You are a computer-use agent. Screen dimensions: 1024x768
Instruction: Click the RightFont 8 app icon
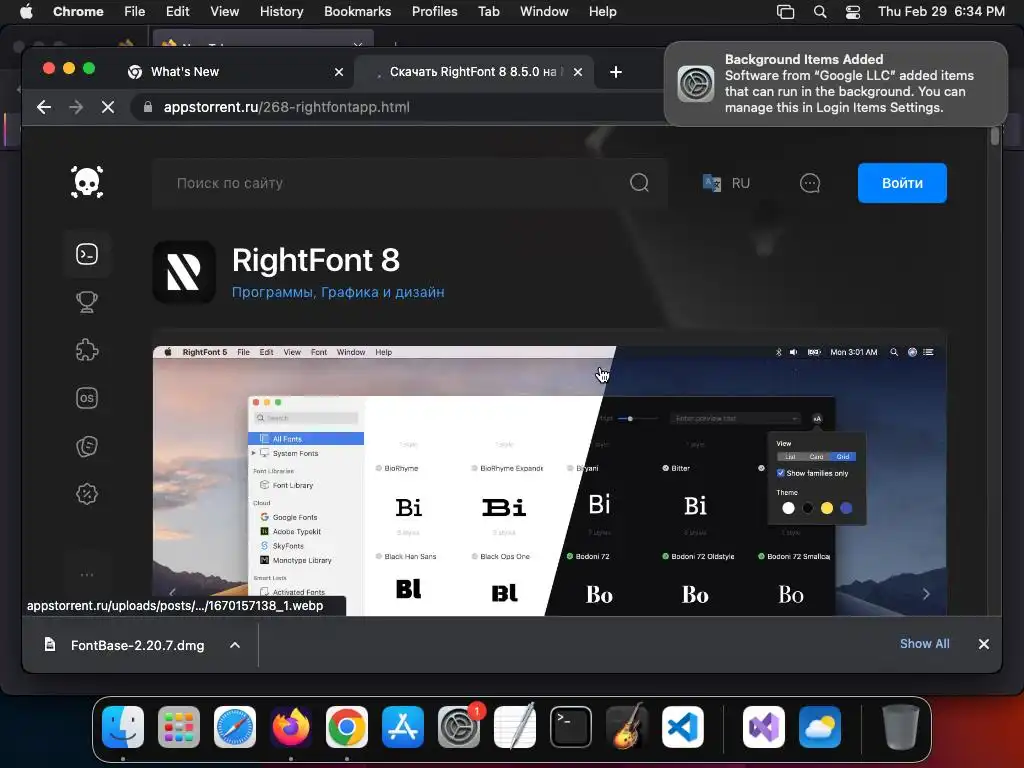pos(184,272)
